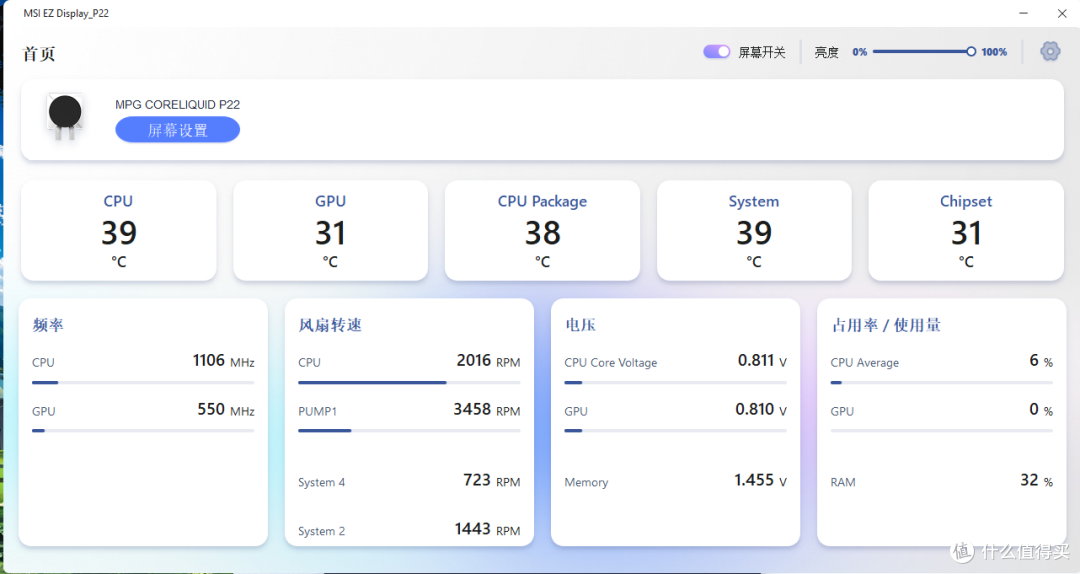Click the PUMP1 speed progress bar
This screenshot has width=1080, height=574.
(409, 431)
